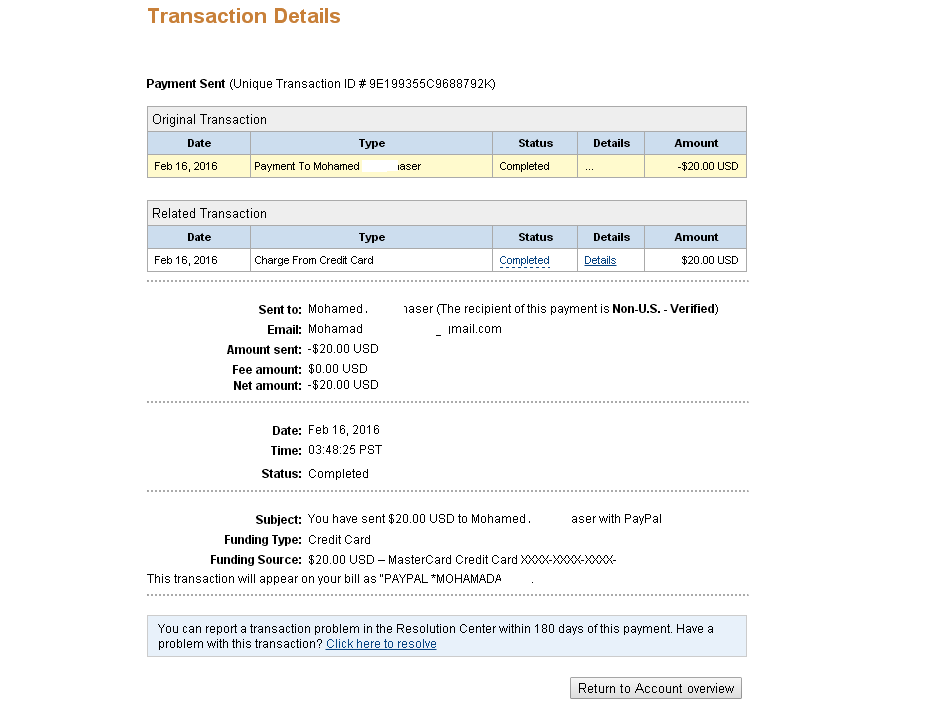Click the 'Charge From Credit Card' cell

314,261
